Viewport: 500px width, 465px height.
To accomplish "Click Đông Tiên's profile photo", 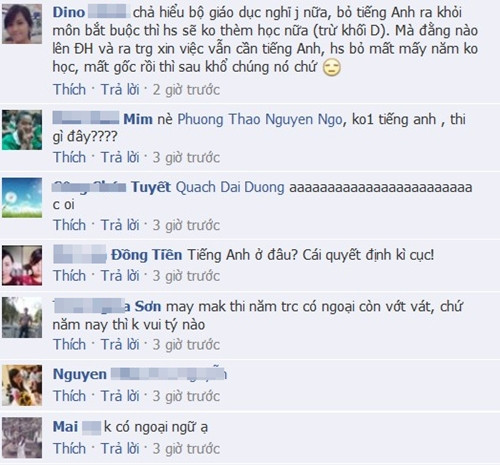I will click(x=22, y=265).
